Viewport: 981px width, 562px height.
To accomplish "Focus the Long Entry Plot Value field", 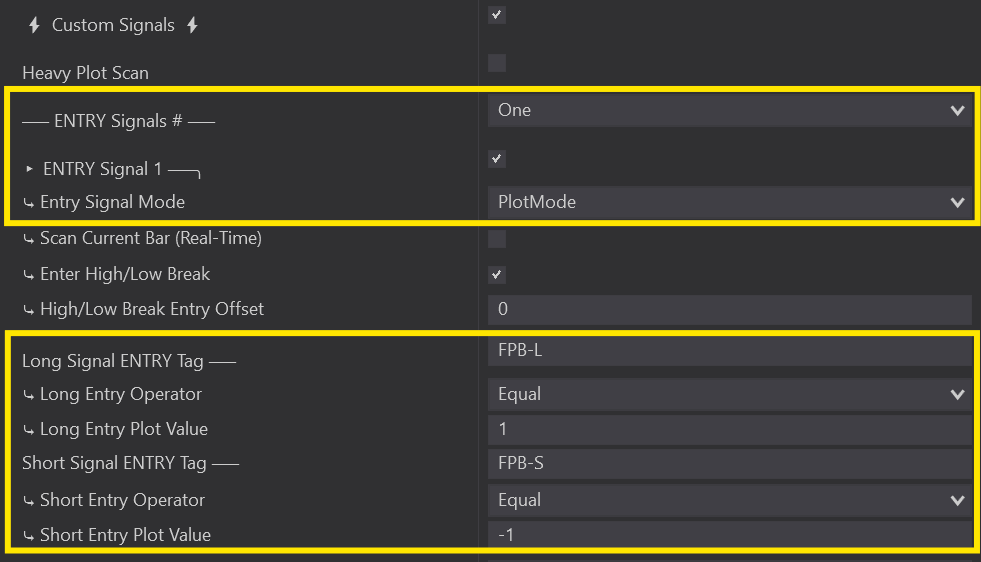I will click(x=729, y=429).
